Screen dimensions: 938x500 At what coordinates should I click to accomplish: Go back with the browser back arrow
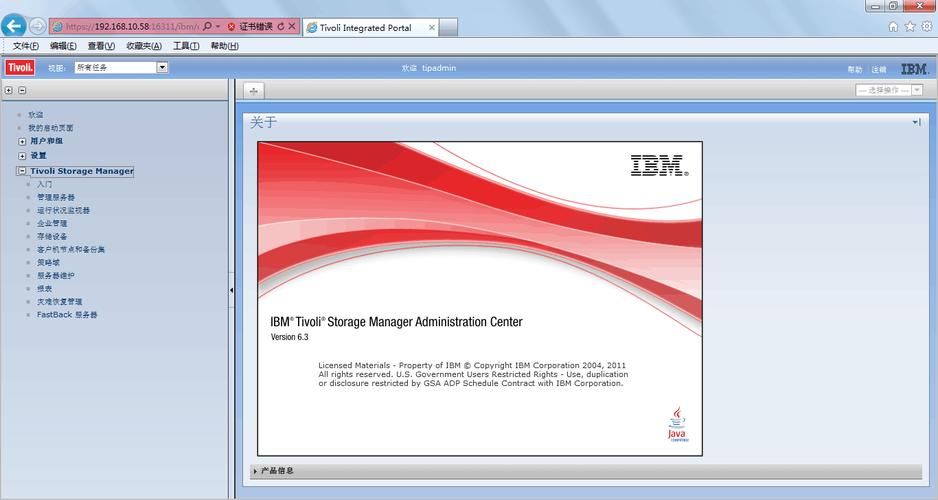[x=13, y=26]
